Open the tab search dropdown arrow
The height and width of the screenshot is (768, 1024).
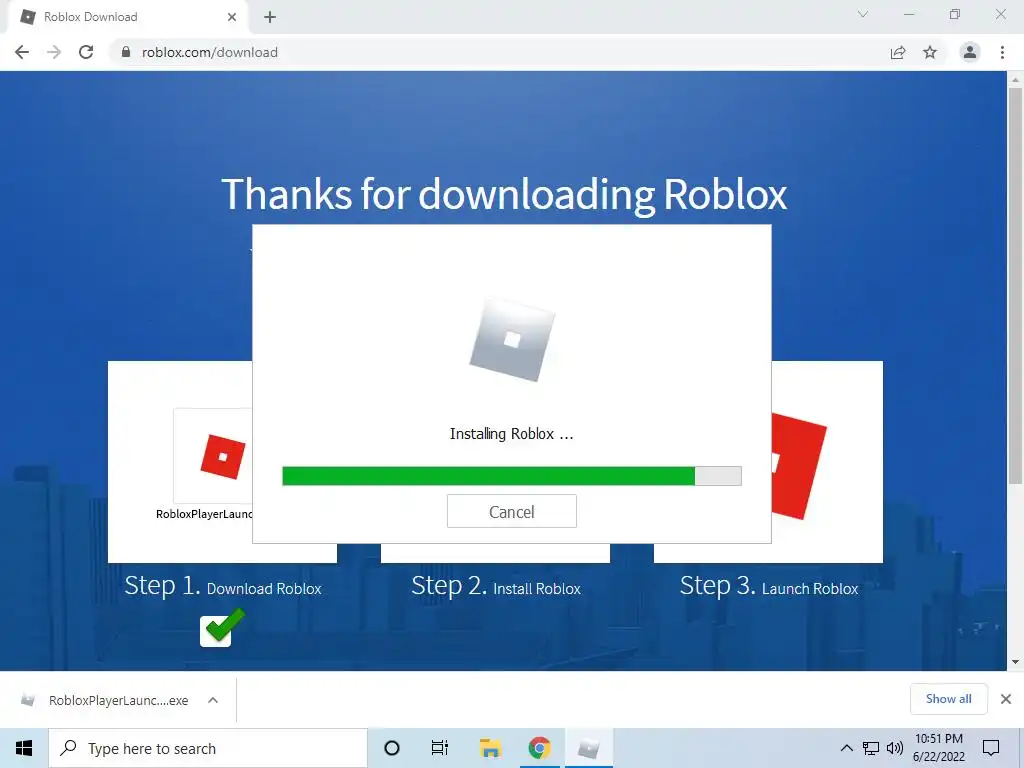[x=863, y=14]
